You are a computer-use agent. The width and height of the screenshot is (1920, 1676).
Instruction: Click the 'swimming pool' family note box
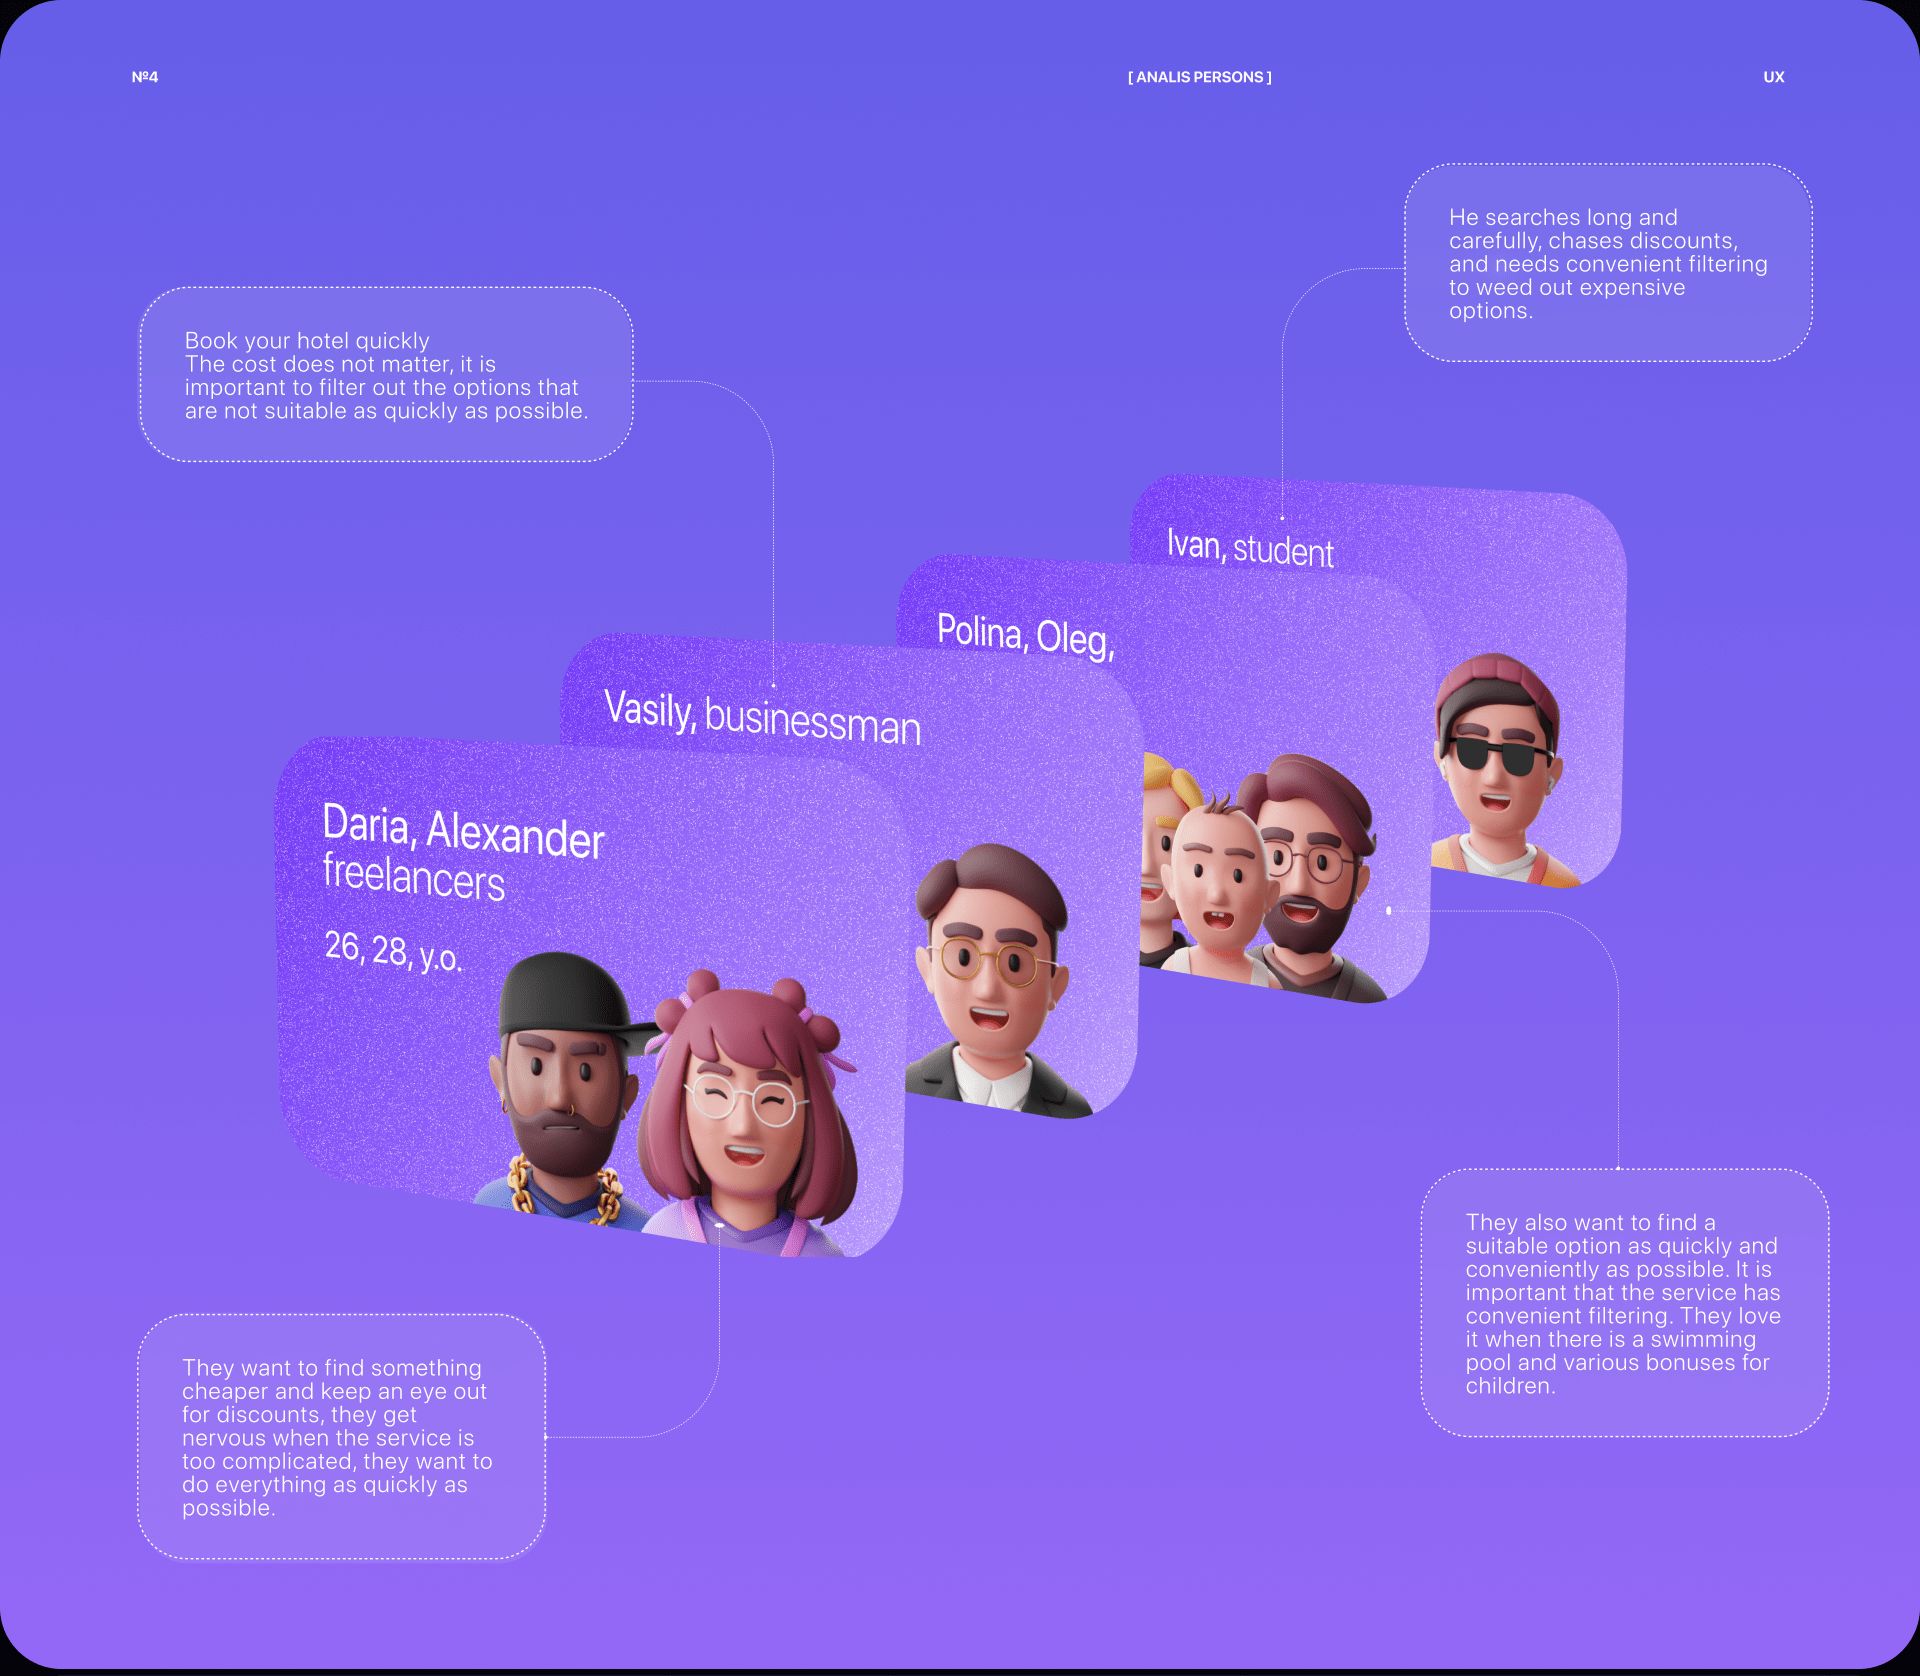coord(1624,1303)
